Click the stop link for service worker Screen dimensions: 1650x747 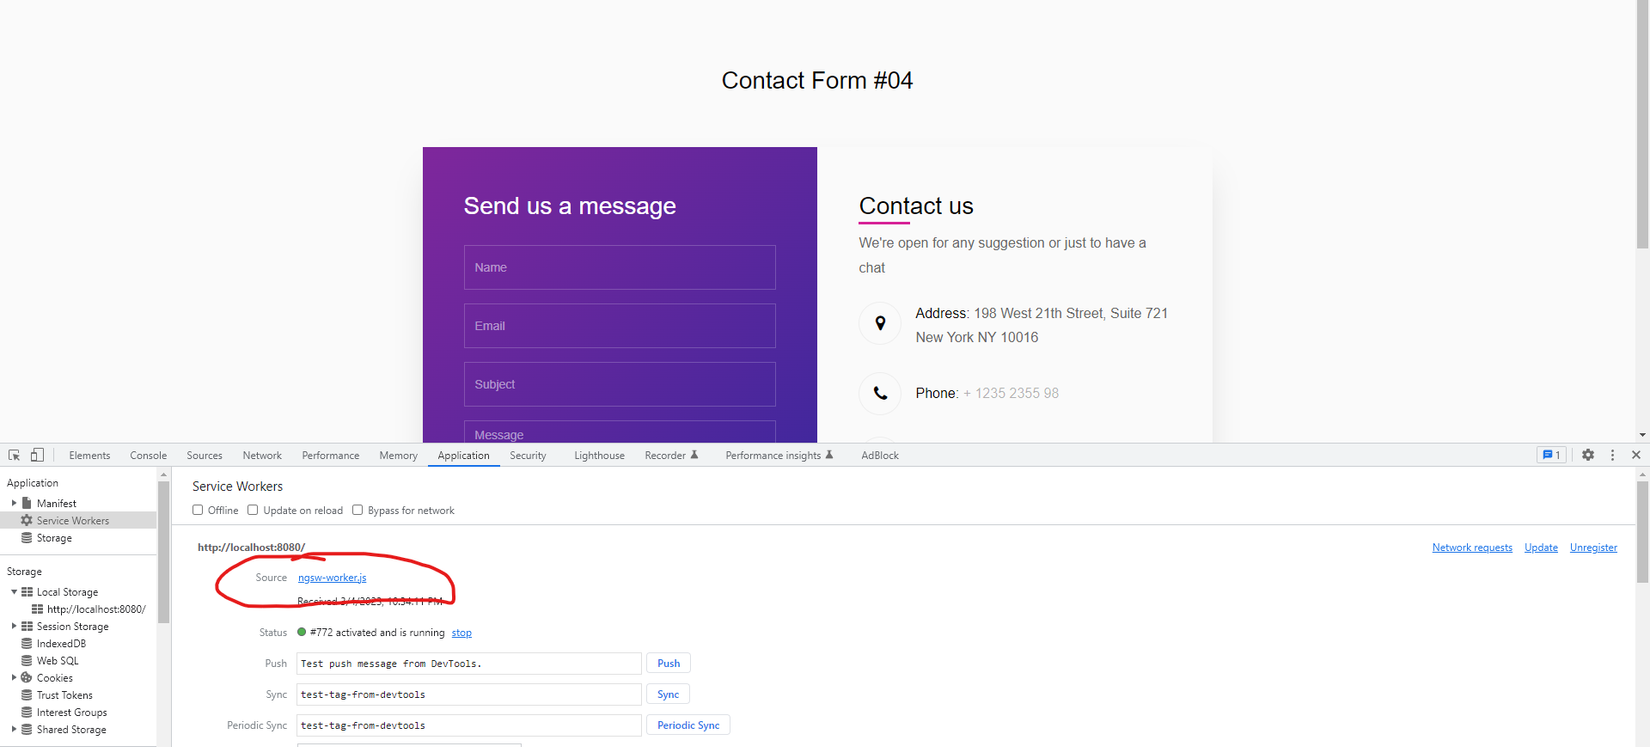point(462,632)
